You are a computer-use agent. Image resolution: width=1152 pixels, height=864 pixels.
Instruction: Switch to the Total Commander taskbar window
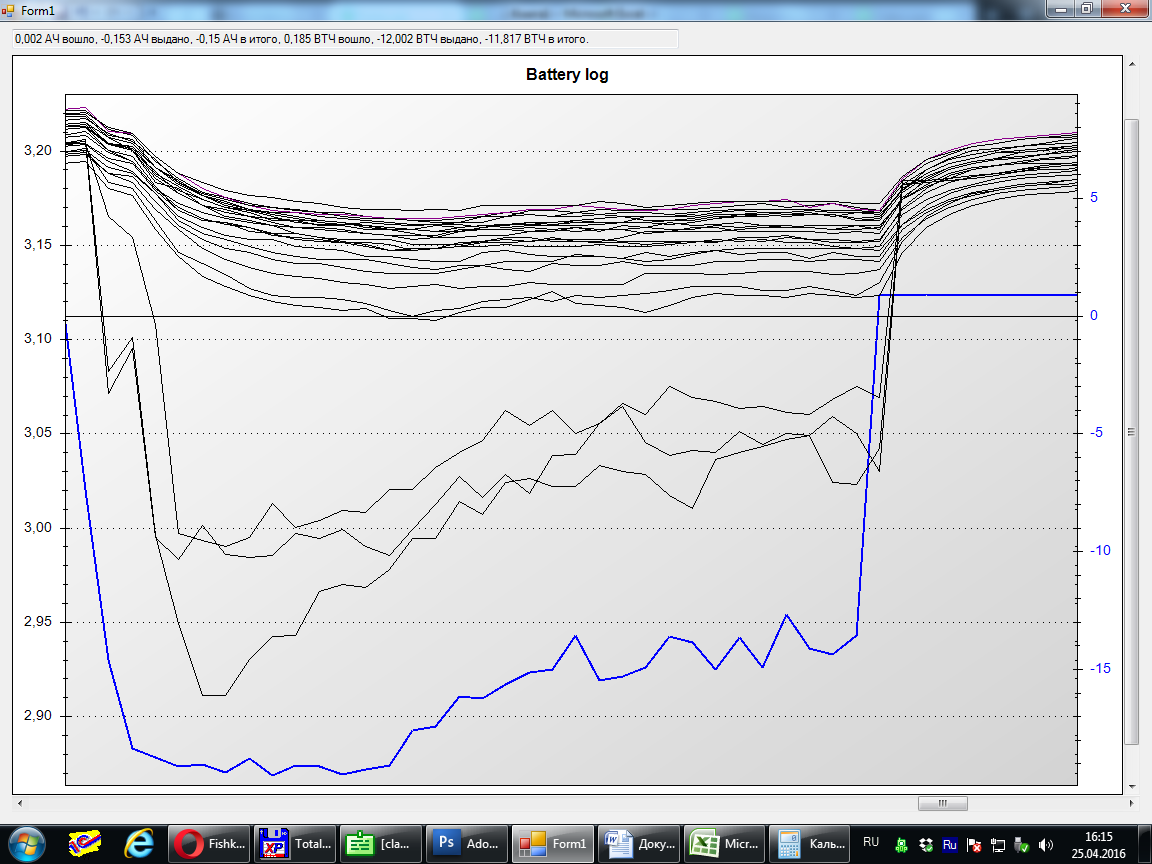(x=295, y=843)
